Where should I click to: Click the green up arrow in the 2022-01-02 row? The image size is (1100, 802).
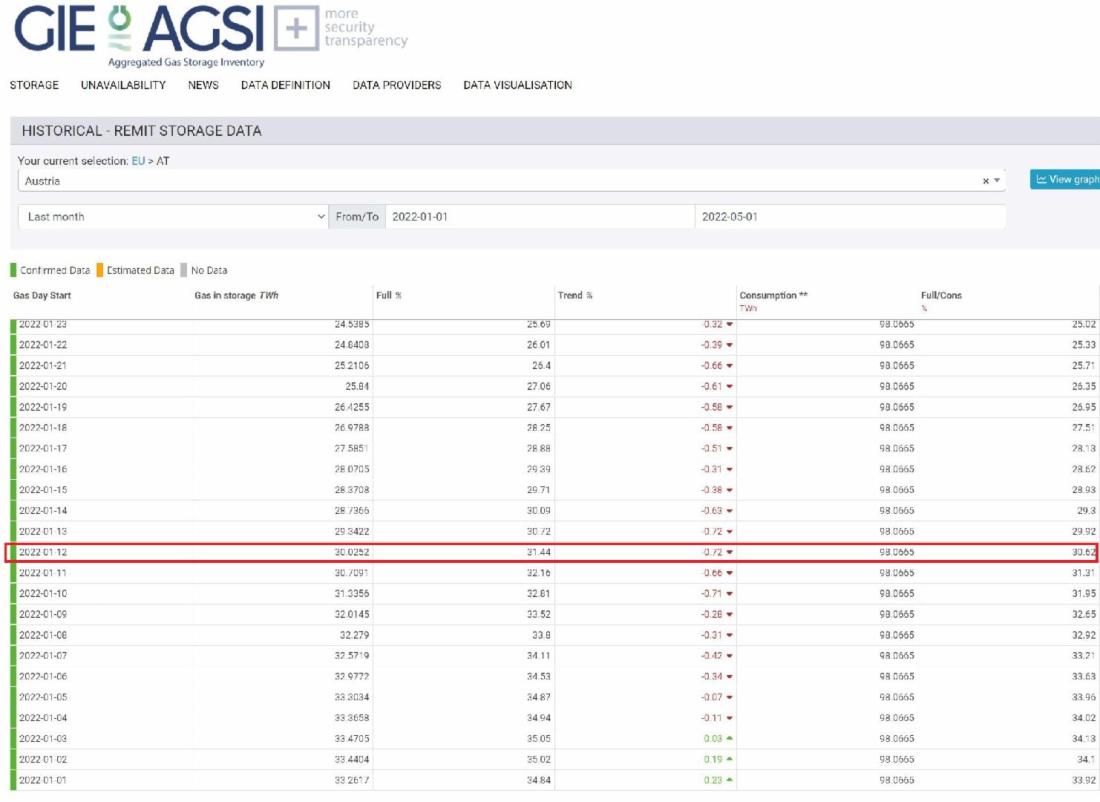coord(730,759)
